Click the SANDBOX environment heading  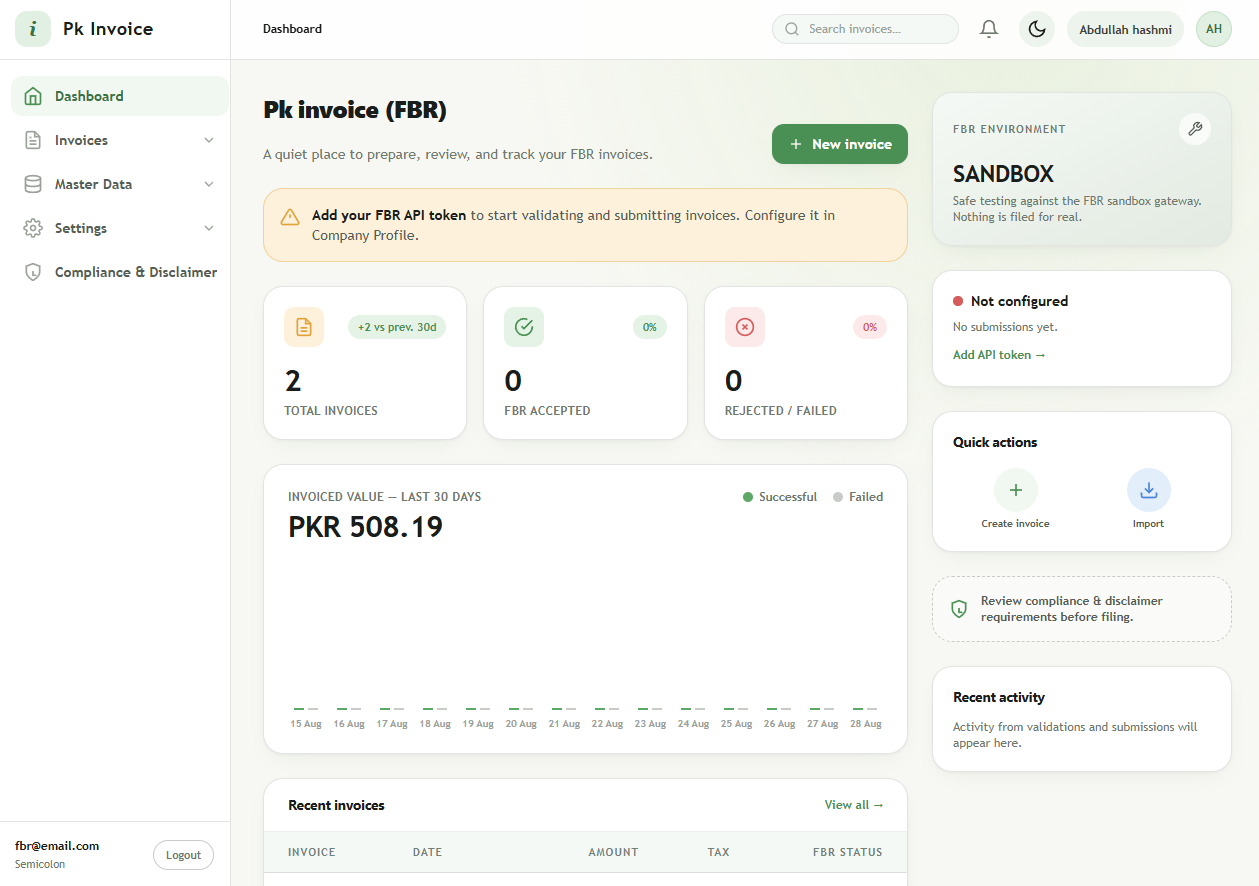point(1003,174)
